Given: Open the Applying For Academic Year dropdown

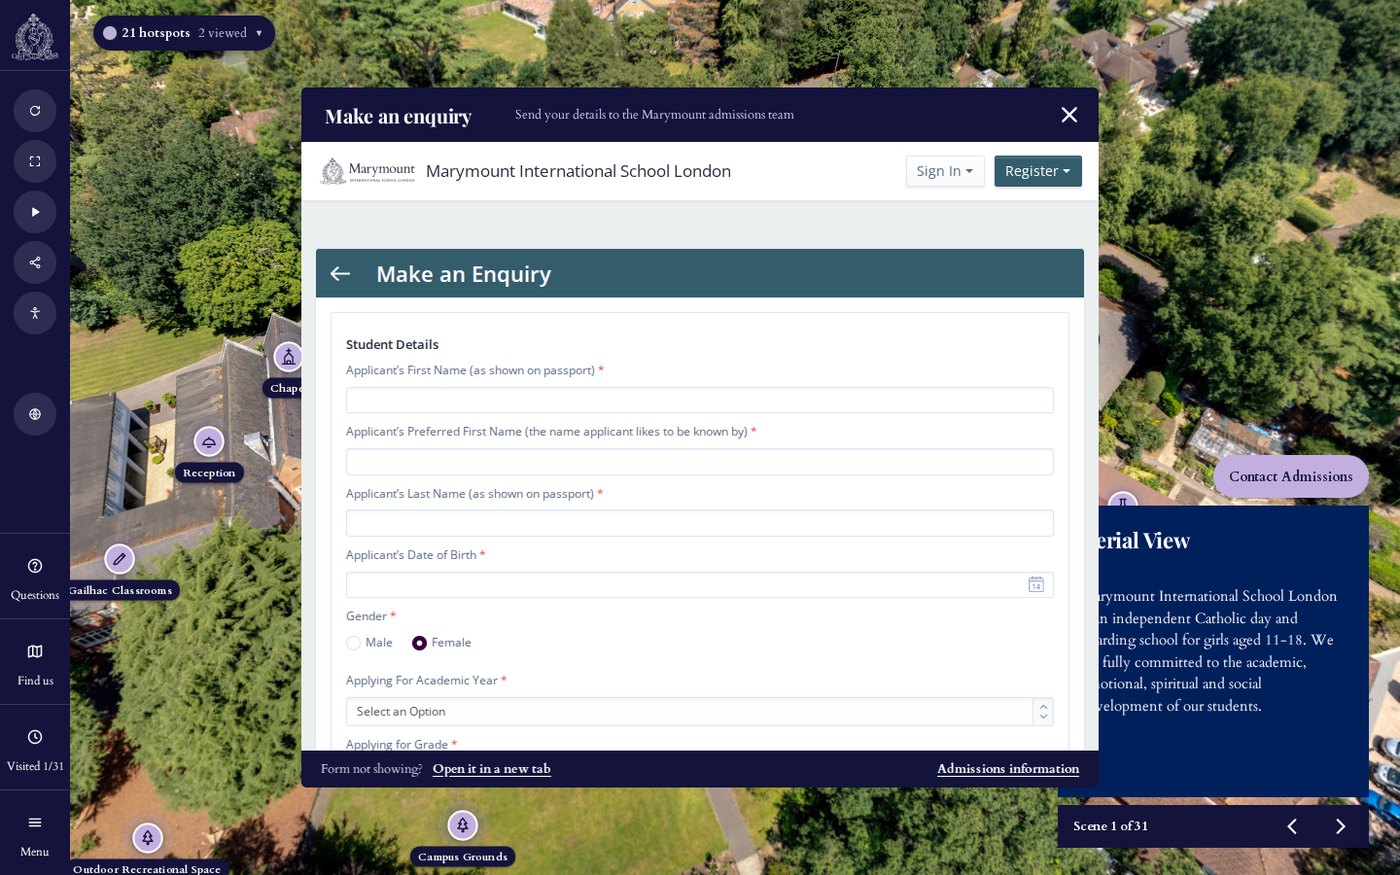Looking at the screenshot, I should pyautogui.click(x=700, y=711).
